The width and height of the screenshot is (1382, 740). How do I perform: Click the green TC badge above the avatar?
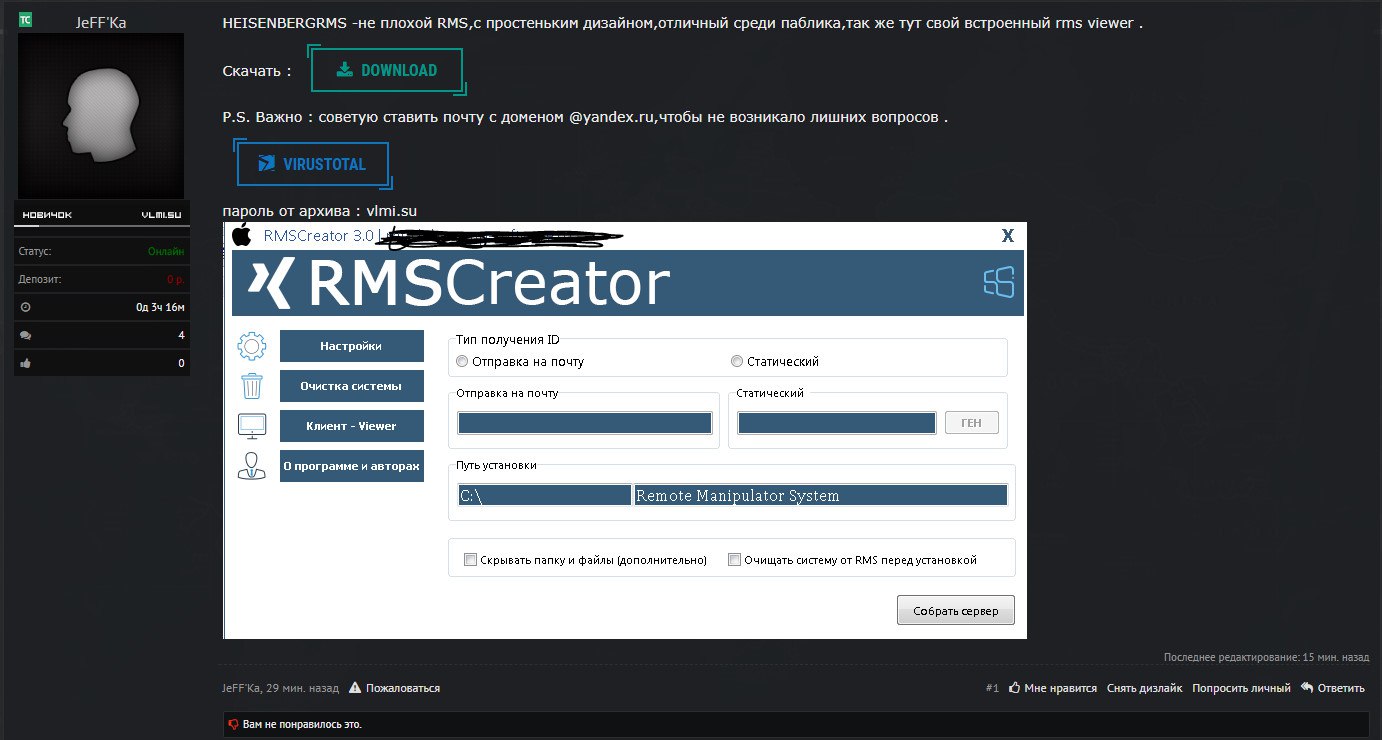coord(25,20)
